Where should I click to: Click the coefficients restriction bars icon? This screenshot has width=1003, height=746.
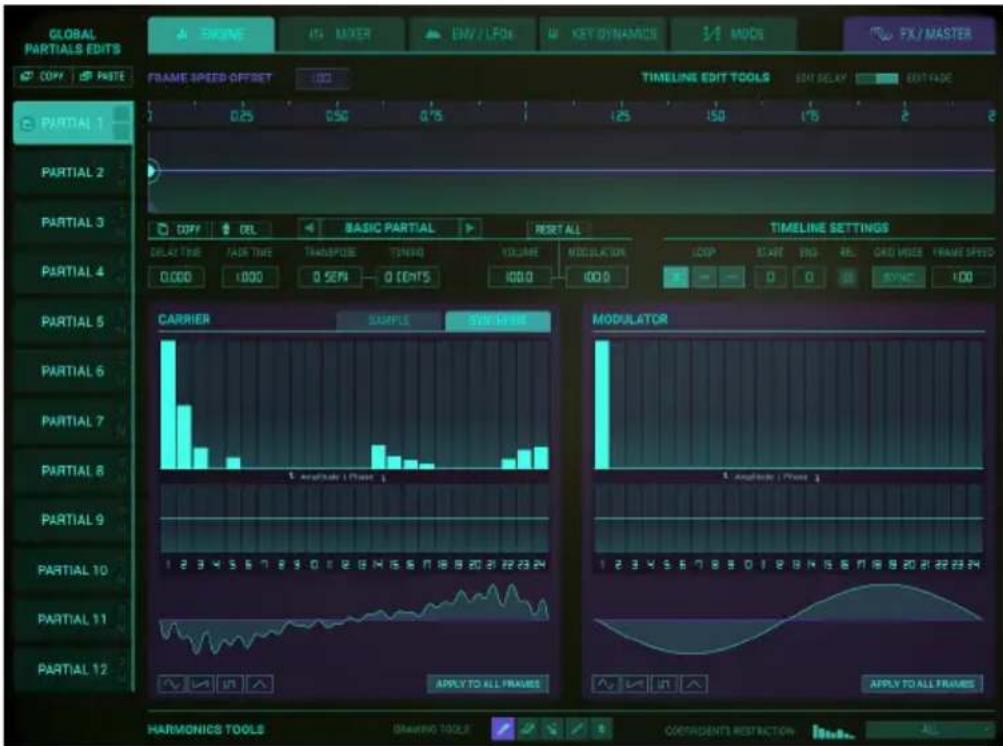[x=832, y=731]
